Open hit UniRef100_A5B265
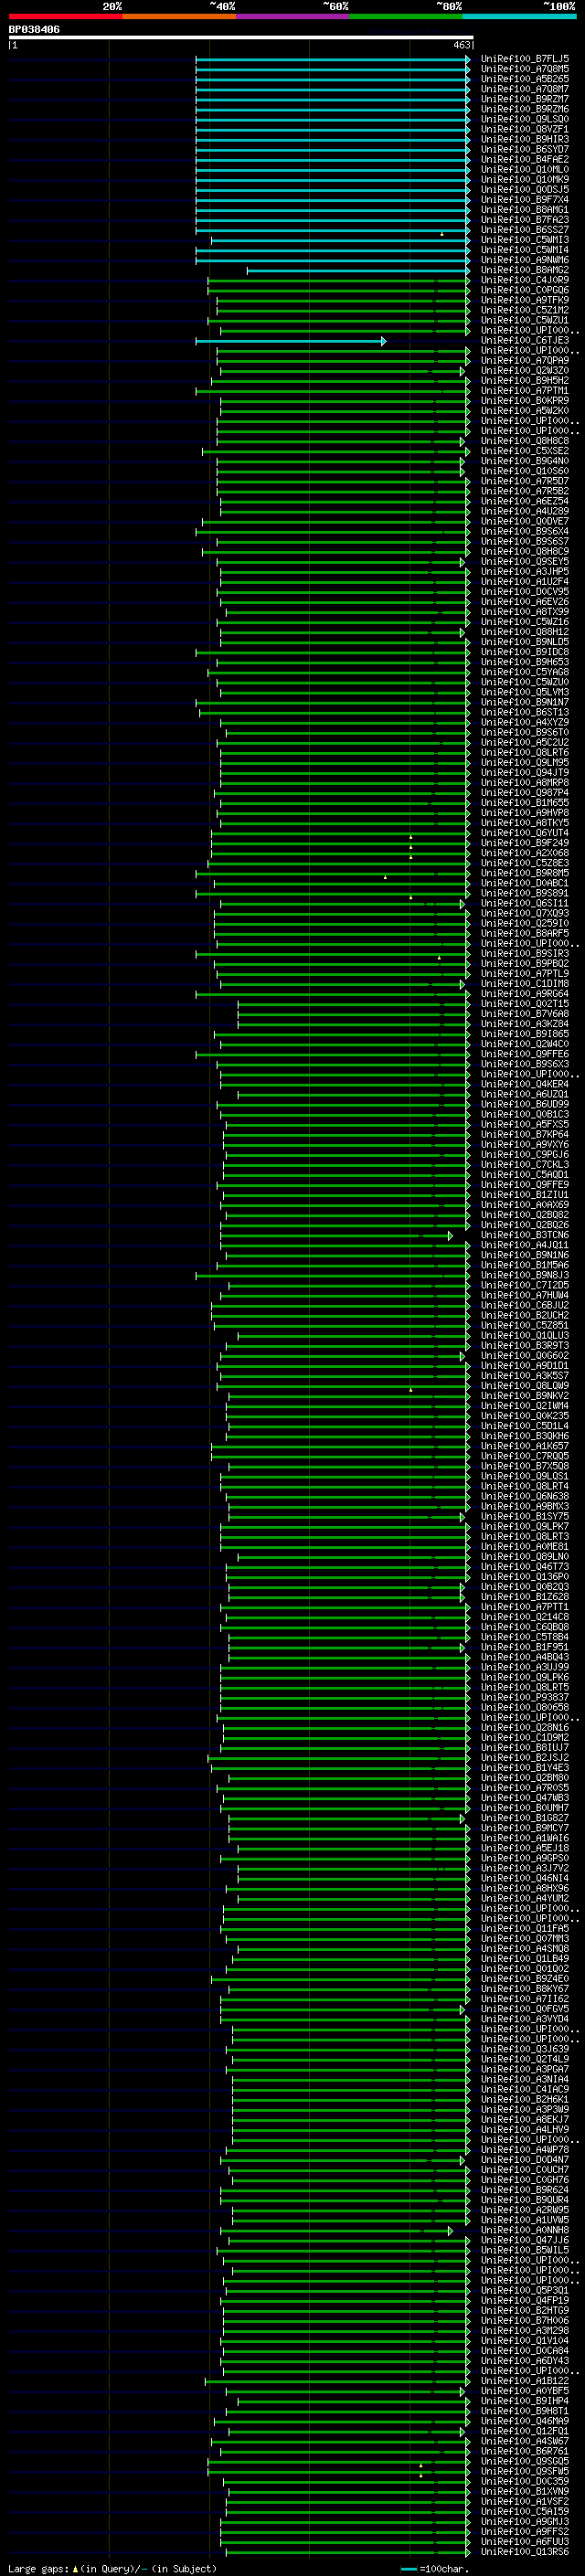 click(525, 79)
